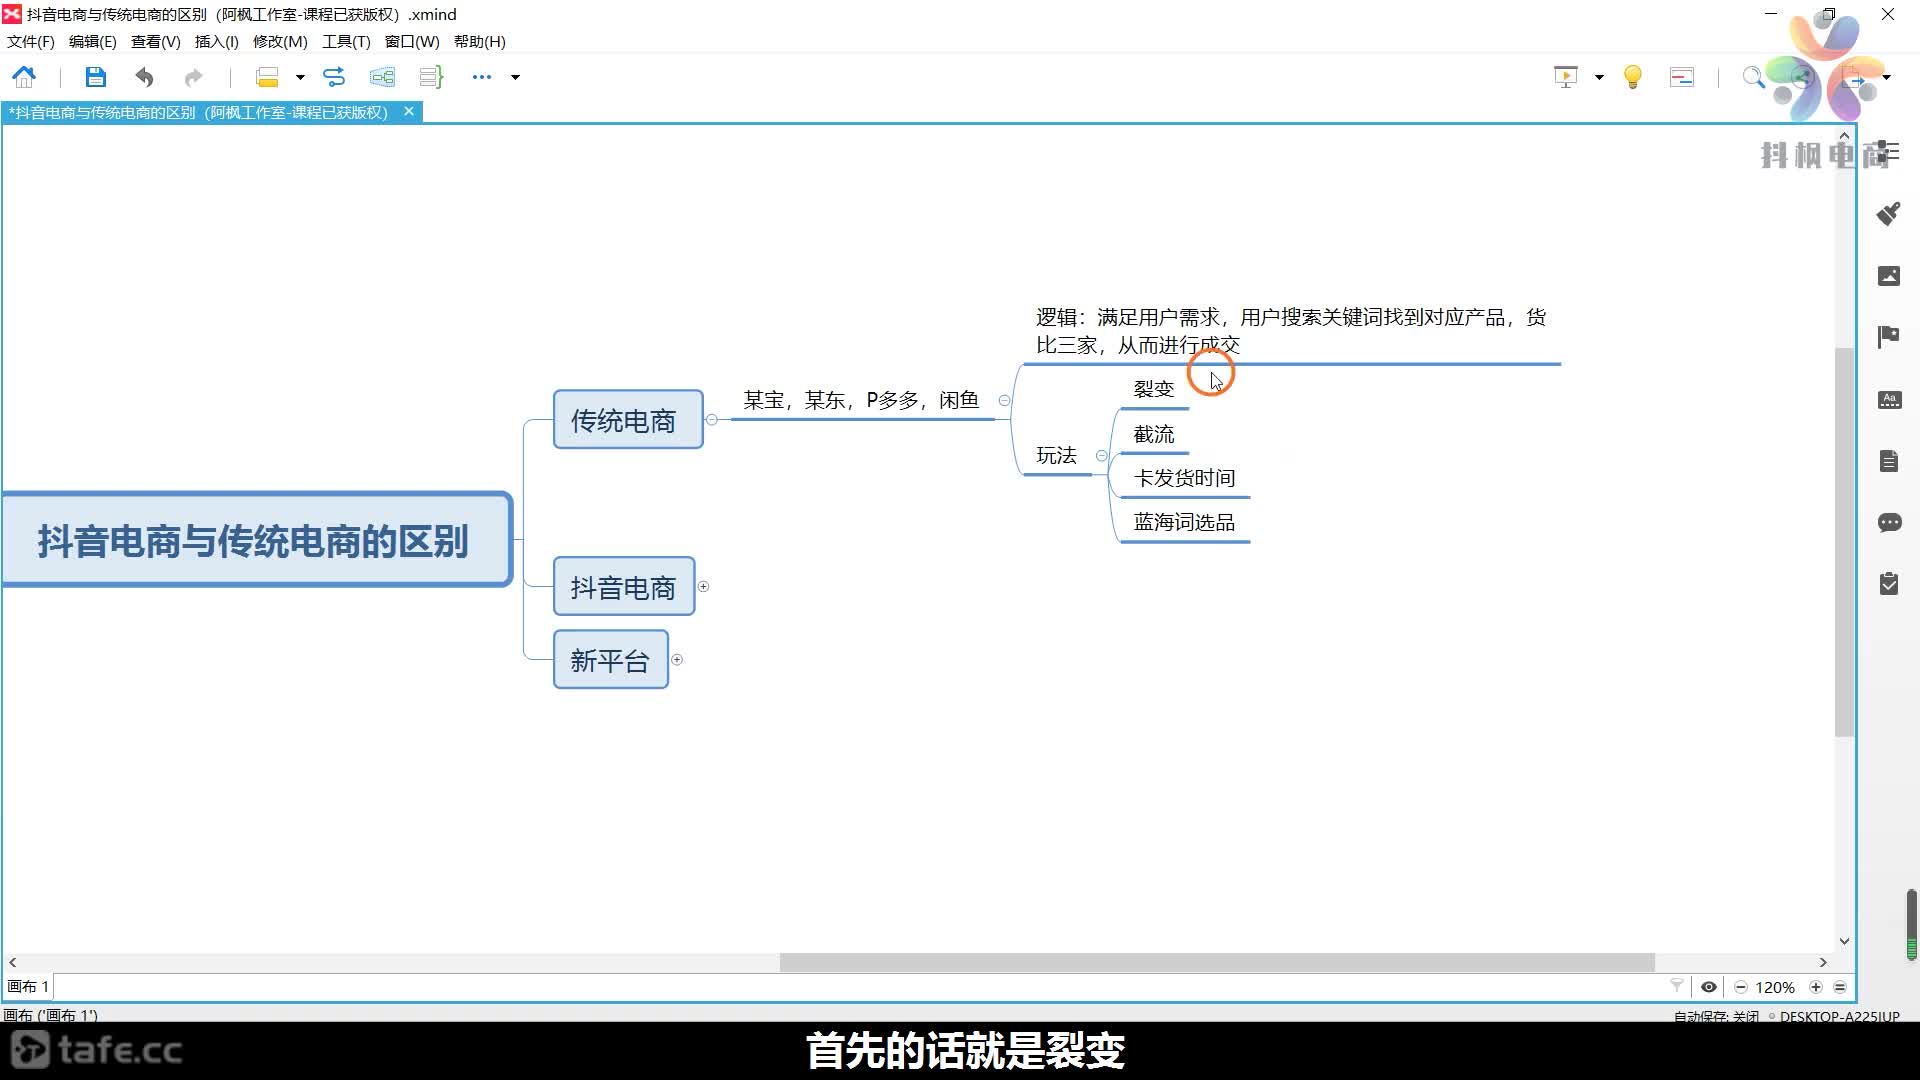Open the more tools ellipsis

(x=482, y=77)
